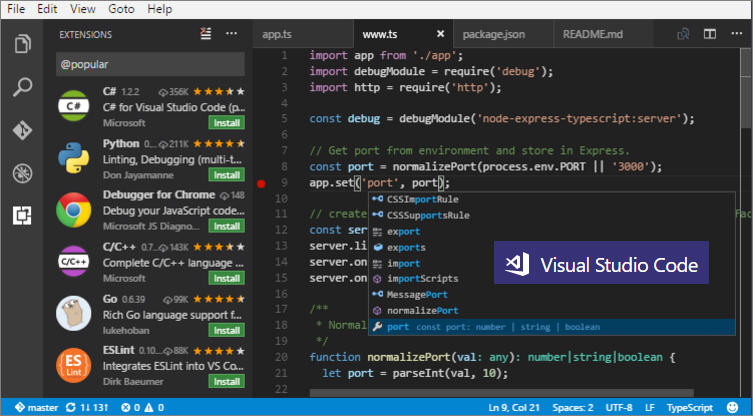Clear the extensions search results icon

206,33
